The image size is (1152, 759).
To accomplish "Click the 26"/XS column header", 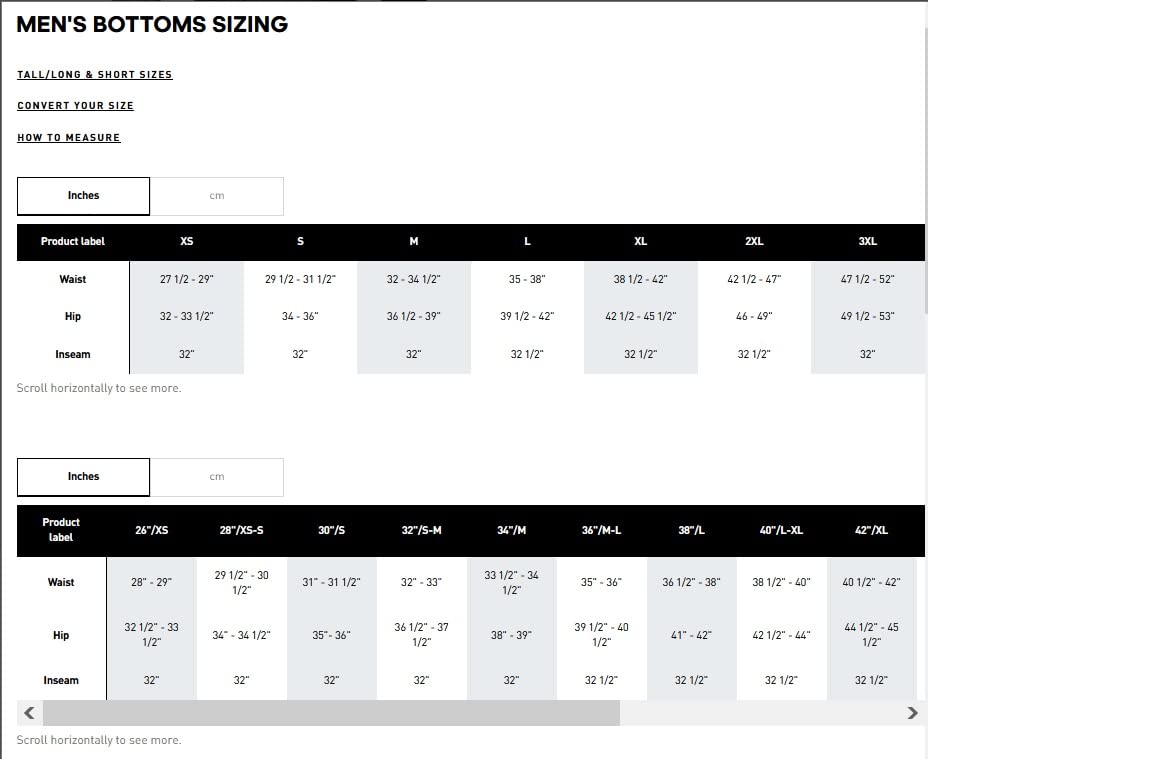I will click(x=151, y=530).
